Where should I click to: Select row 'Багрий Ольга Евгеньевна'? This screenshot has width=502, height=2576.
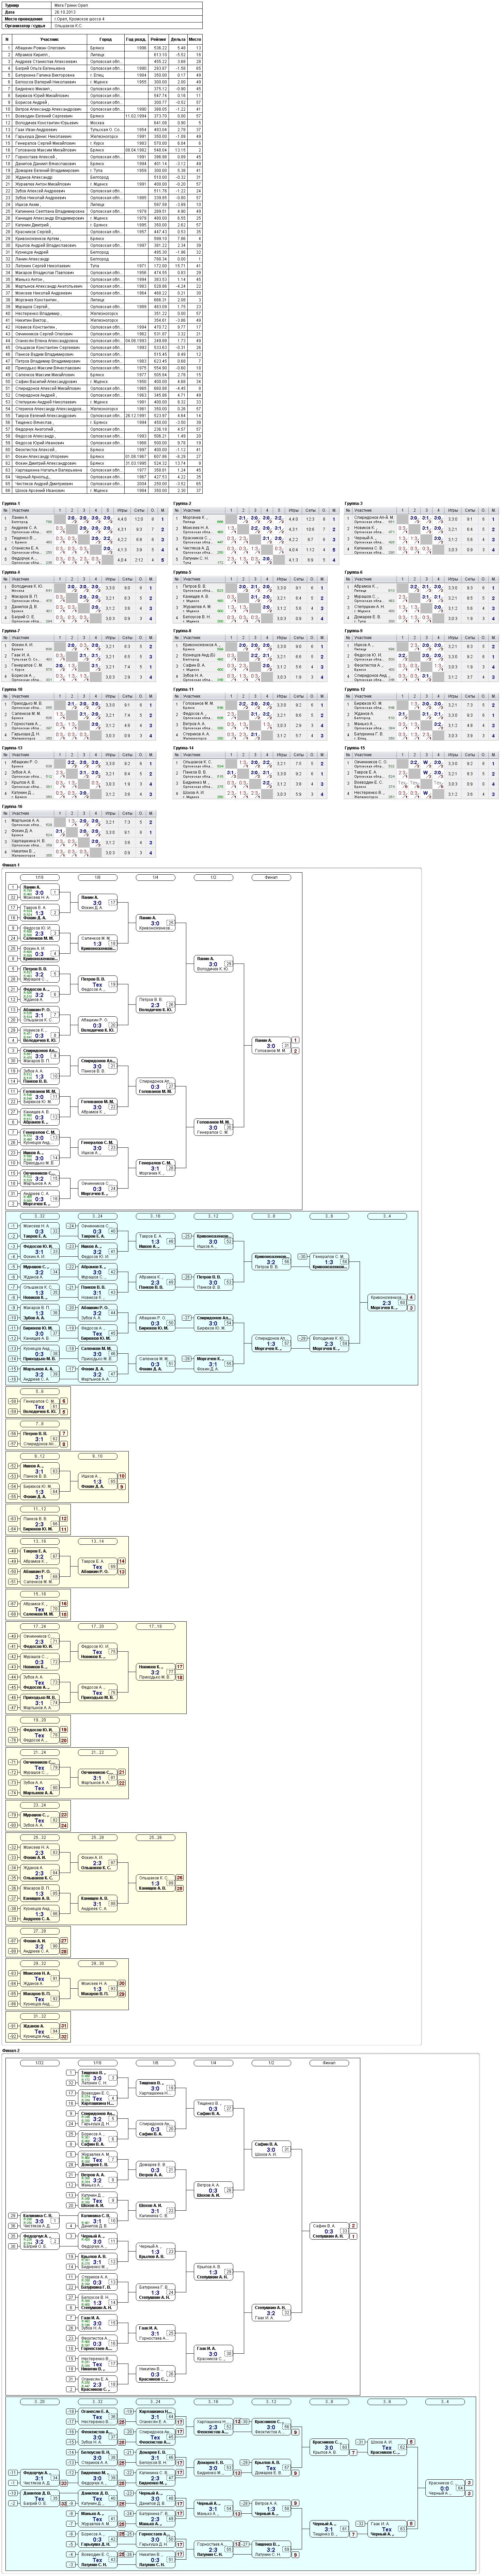click(102, 68)
